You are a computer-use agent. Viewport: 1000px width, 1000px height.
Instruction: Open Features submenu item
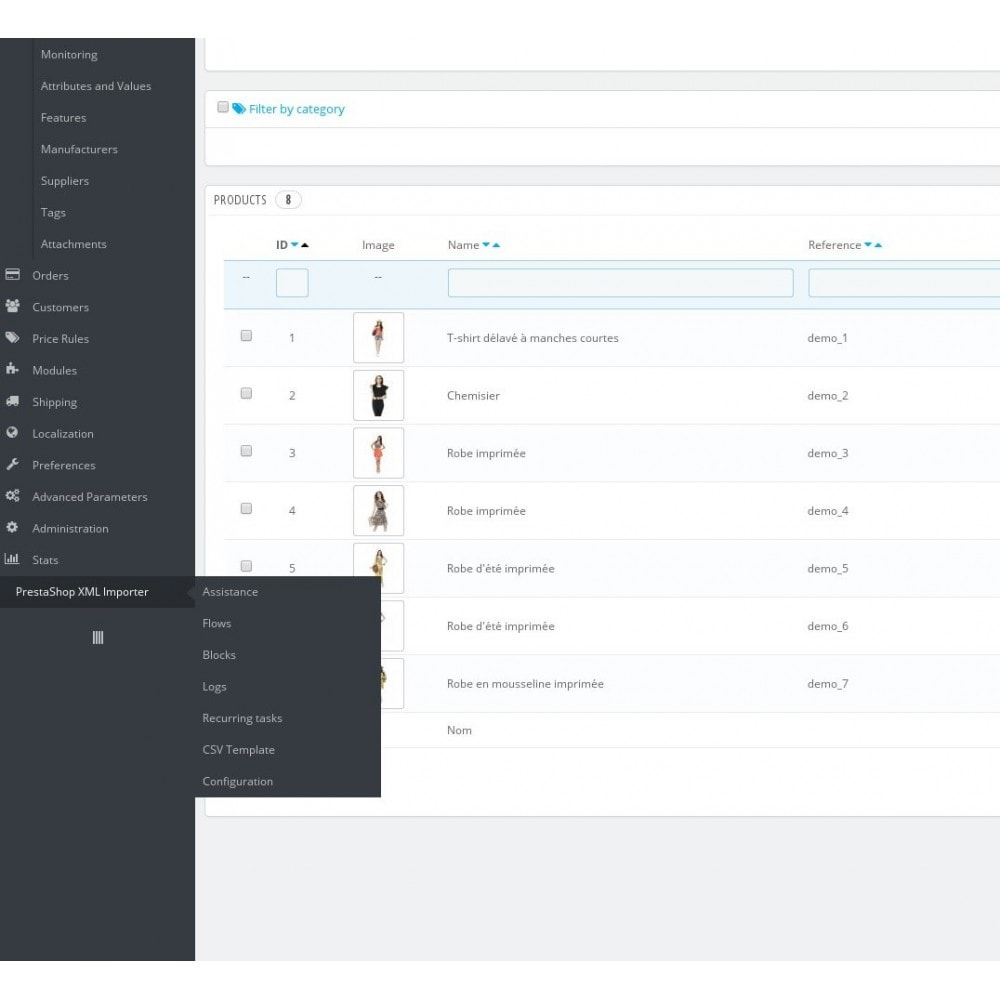[x=63, y=118]
